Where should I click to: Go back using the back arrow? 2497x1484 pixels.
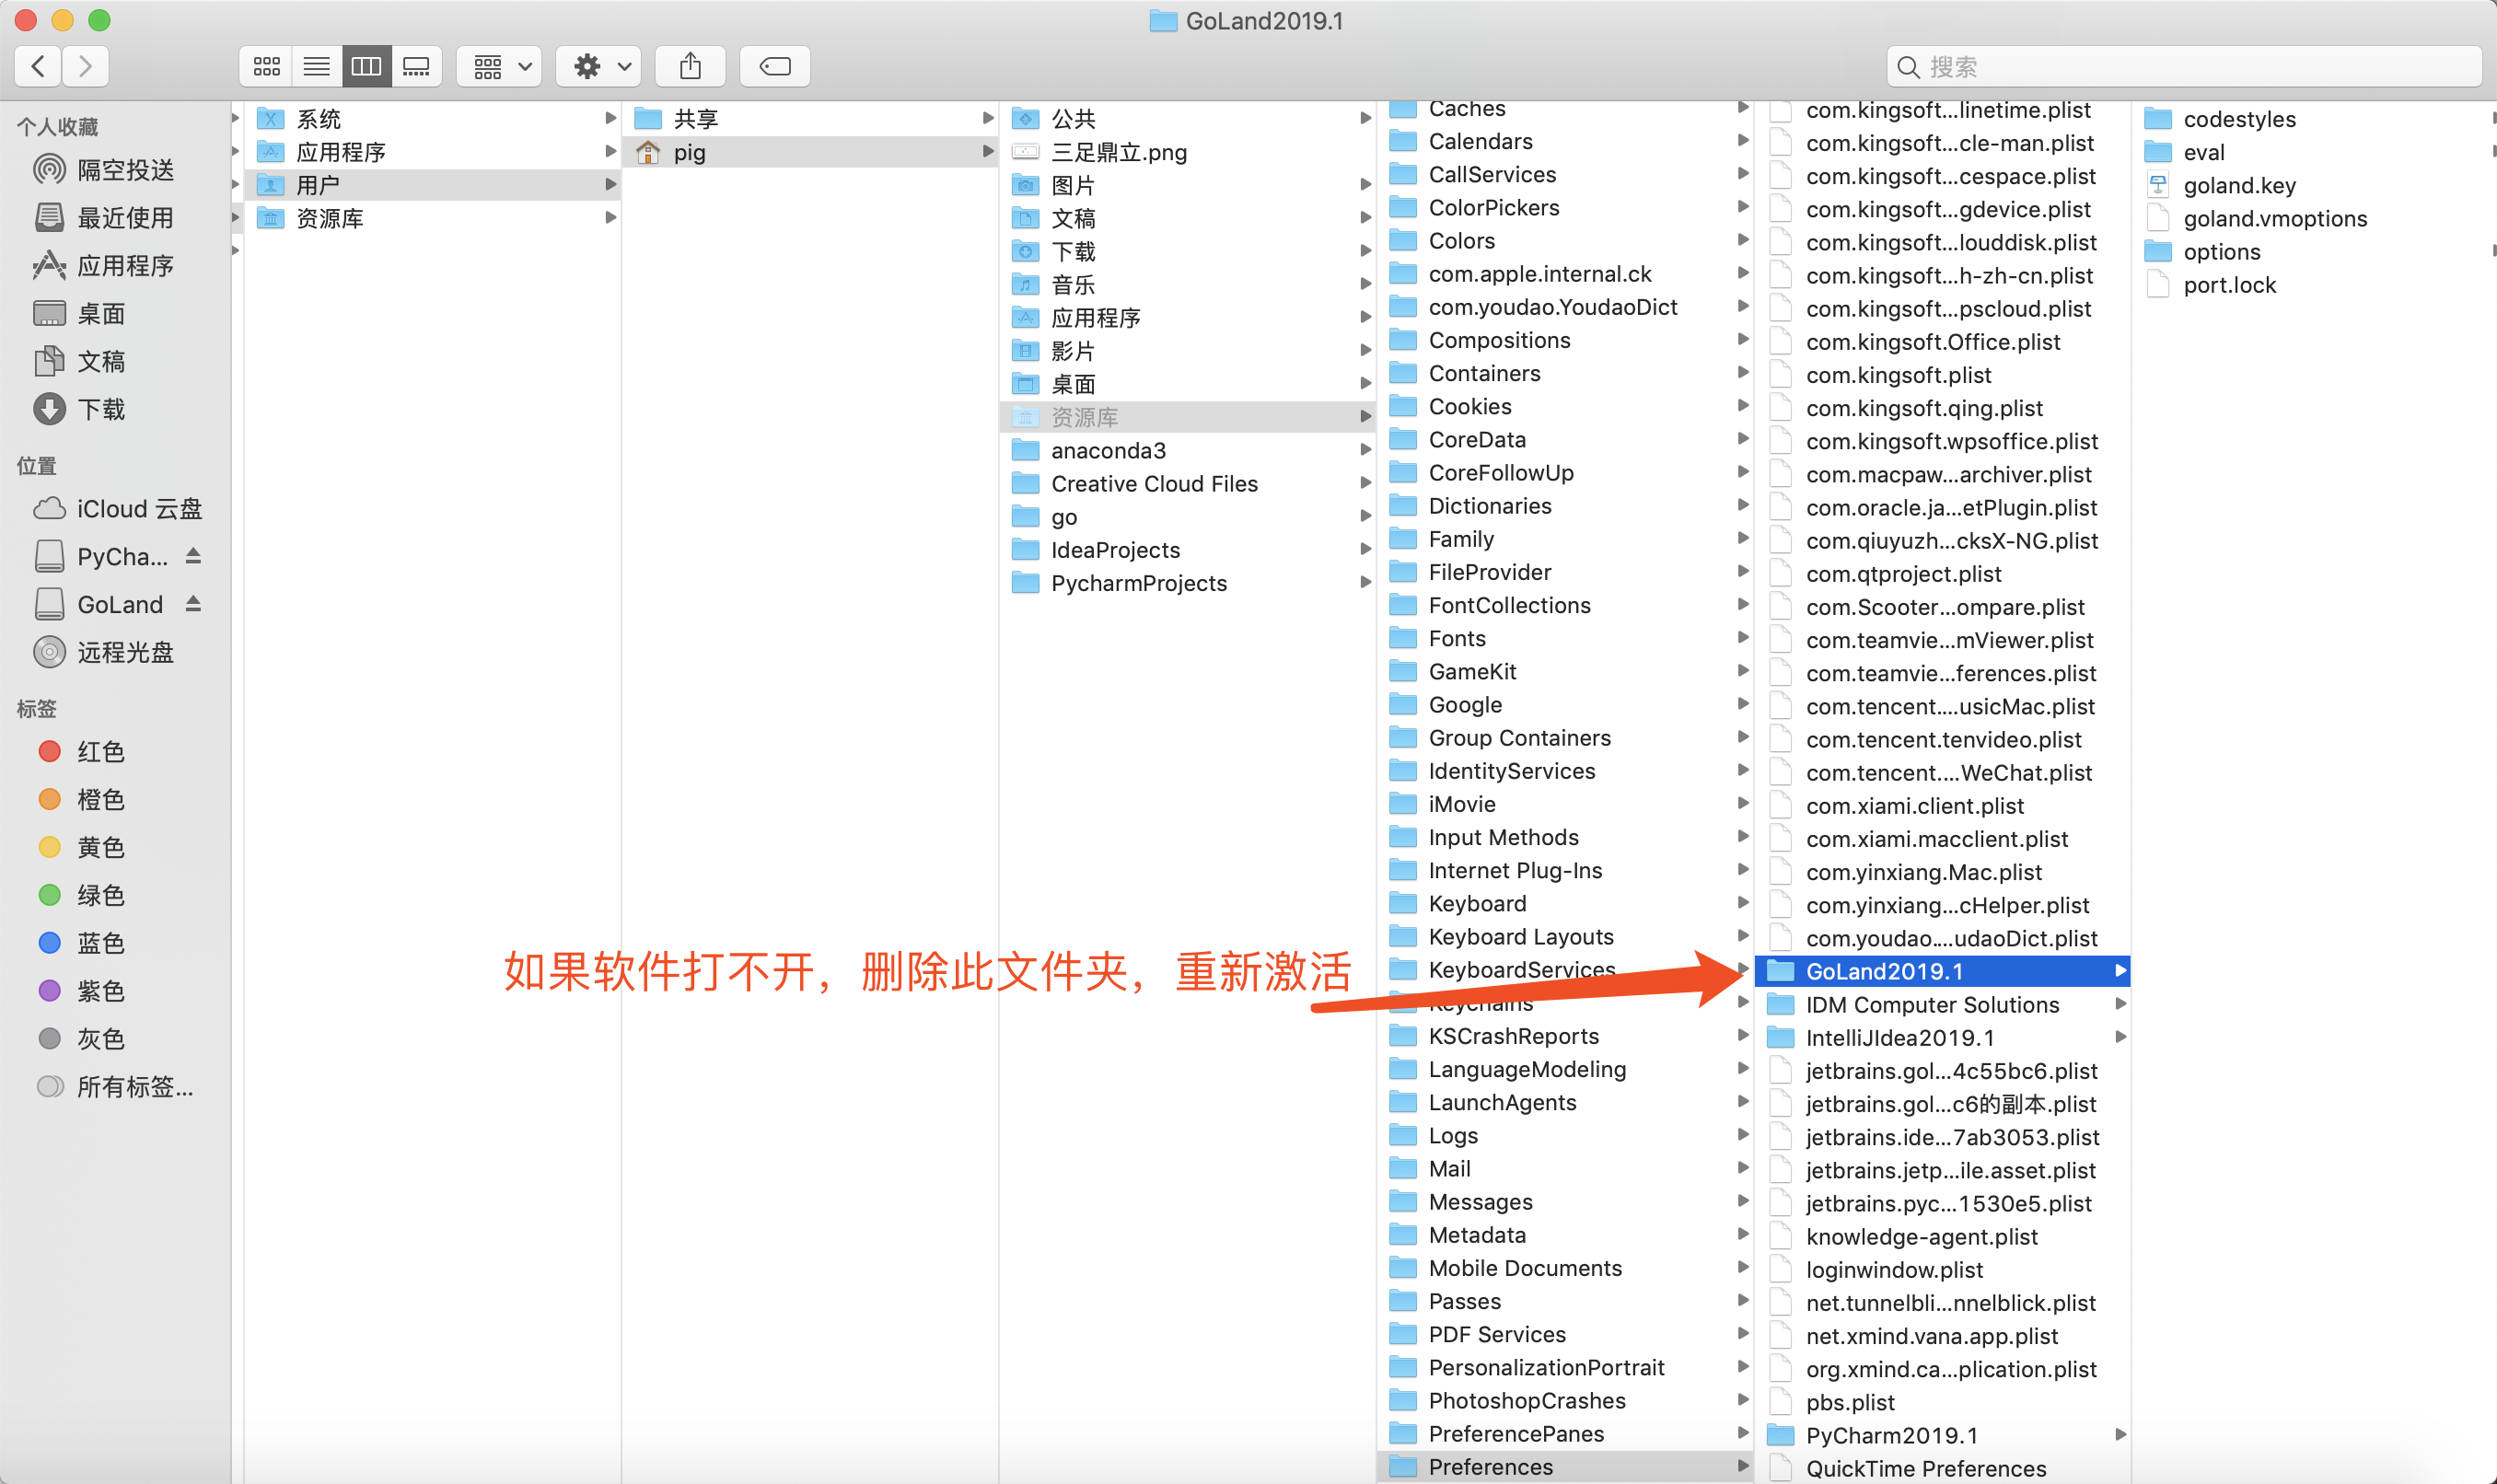coord(38,67)
